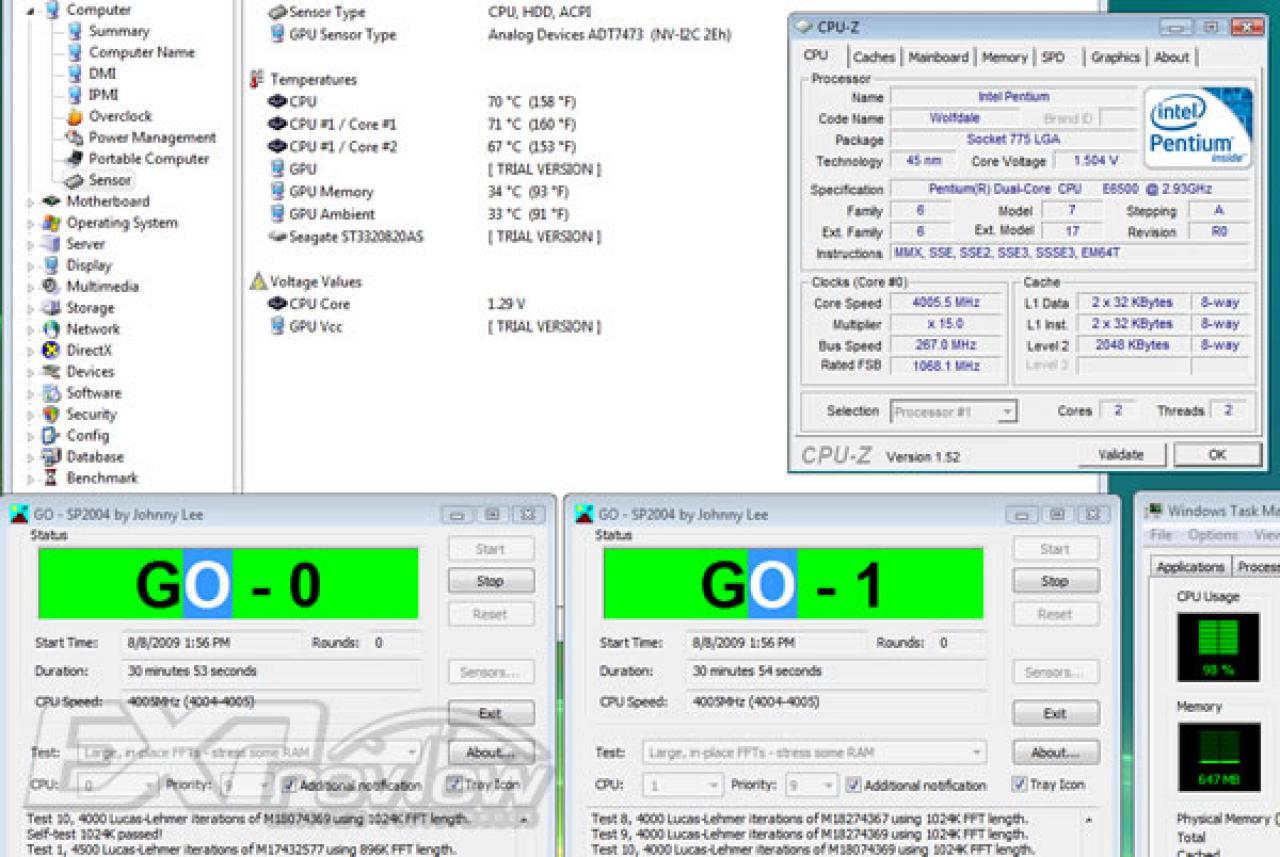Open the File menu in Task Manager
Screen dimensions: 1280x857
[x=1161, y=535]
